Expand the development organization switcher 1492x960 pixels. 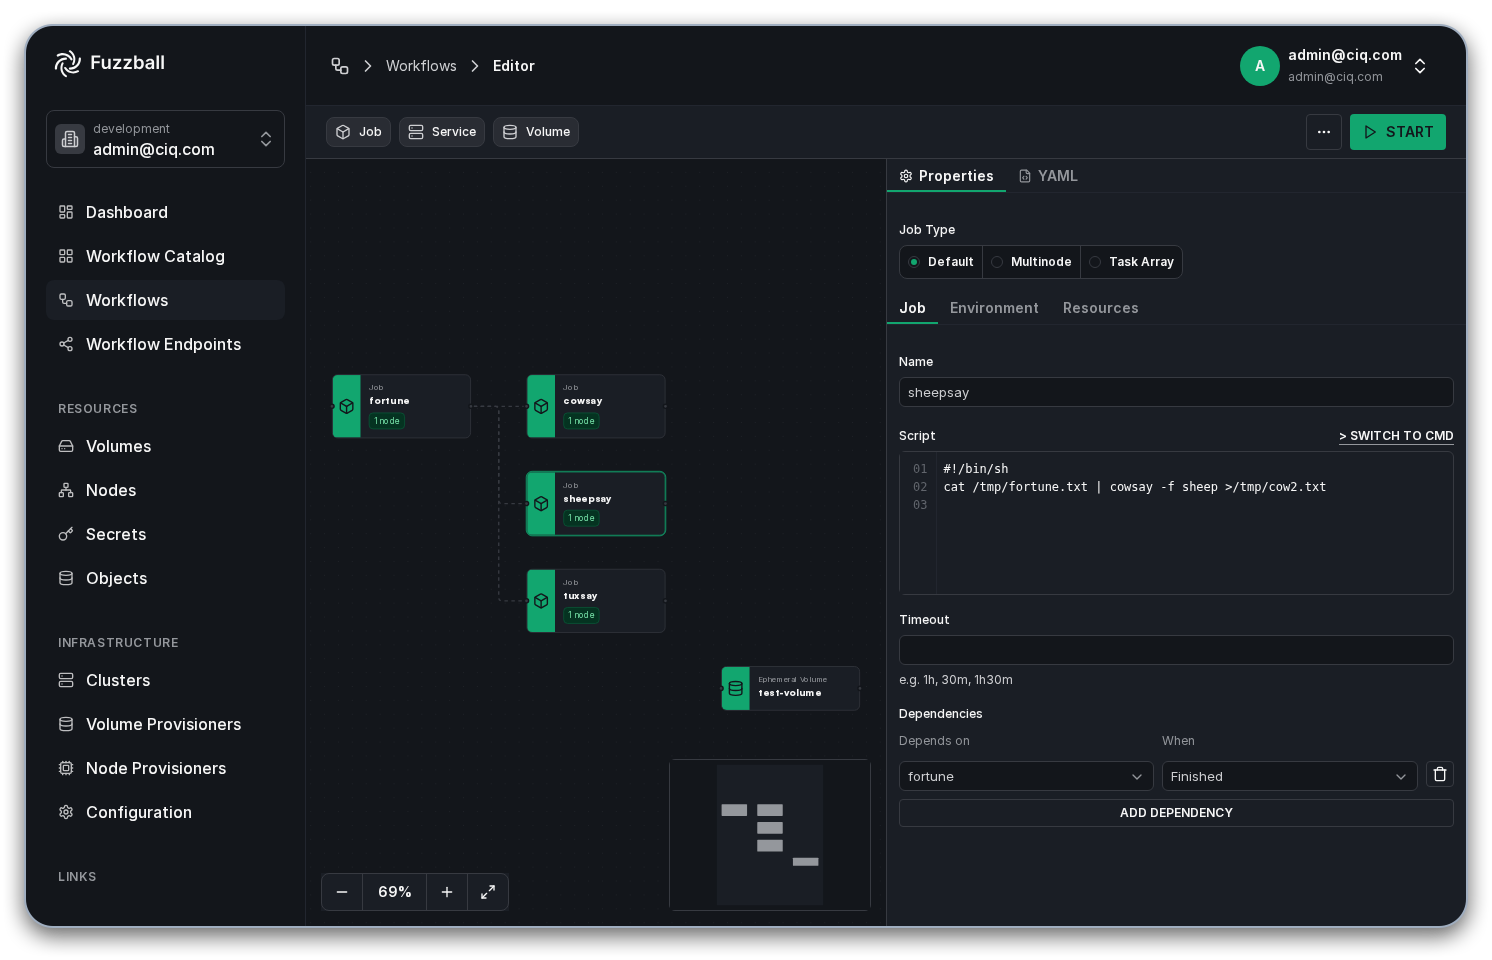click(x=165, y=139)
